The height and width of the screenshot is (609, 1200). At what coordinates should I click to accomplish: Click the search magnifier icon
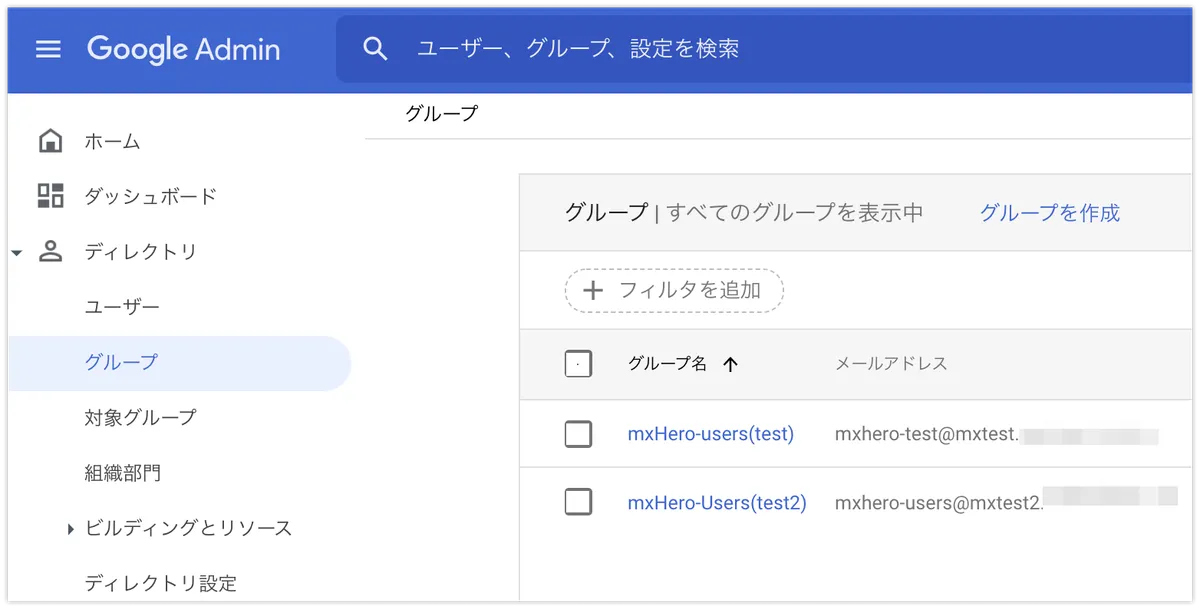[x=375, y=49]
